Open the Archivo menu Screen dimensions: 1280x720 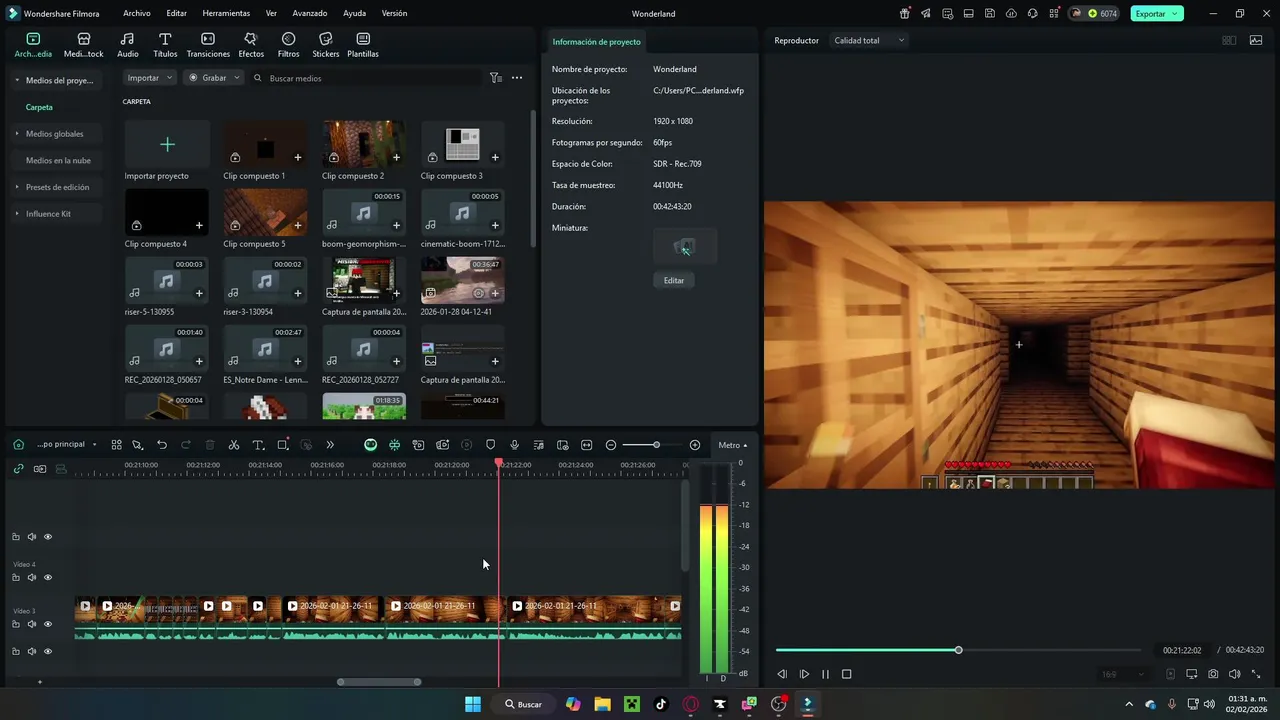click(137, 14)
